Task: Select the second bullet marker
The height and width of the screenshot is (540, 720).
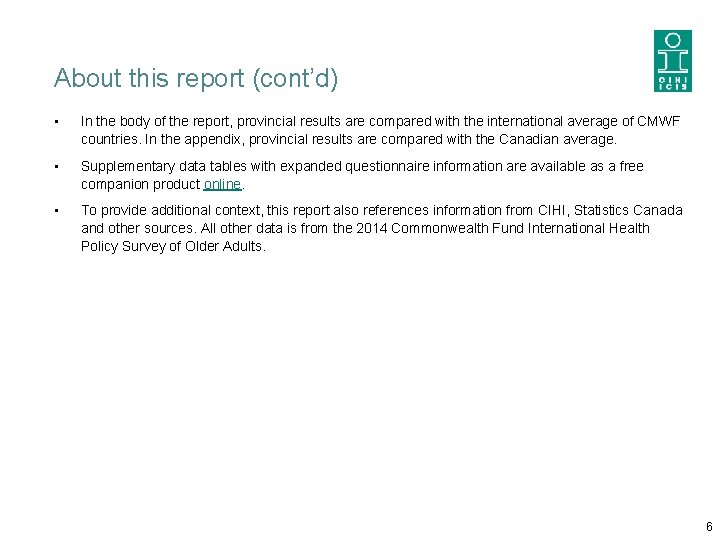Action: tap(58, 167)
